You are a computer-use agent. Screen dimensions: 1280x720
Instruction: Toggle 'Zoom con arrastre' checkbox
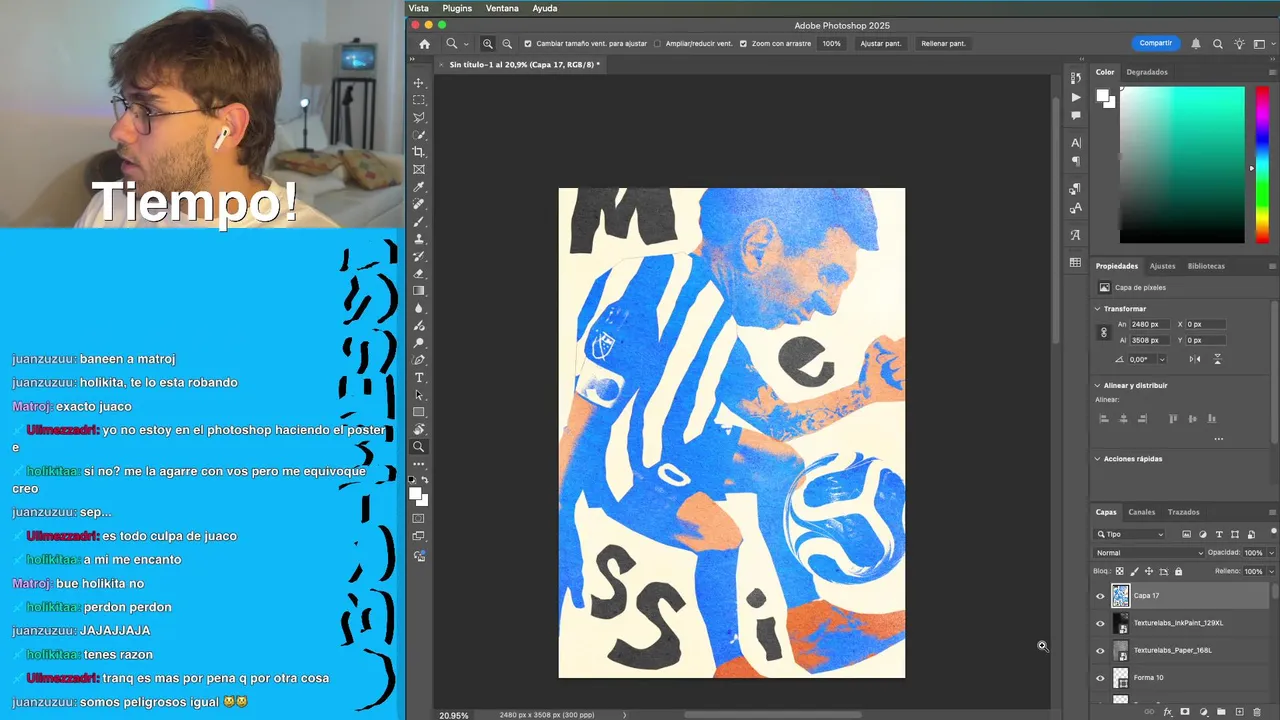(743, 44)
